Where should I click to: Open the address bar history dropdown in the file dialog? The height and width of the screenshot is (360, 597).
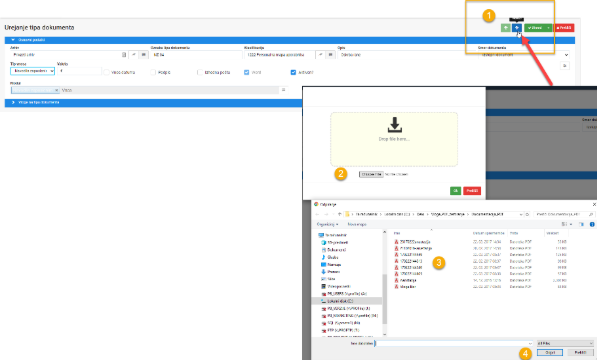coord(521,214)
